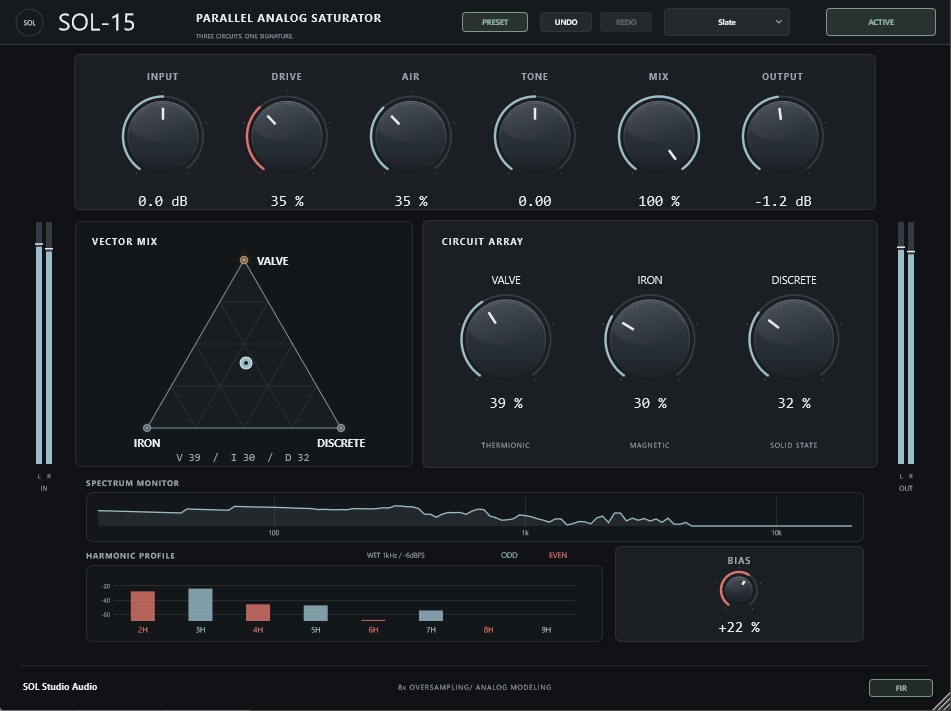This screenshot has width=951, height=711.
Task: Click the dropdown chevron next to Slate
Action: click(779, 22)
